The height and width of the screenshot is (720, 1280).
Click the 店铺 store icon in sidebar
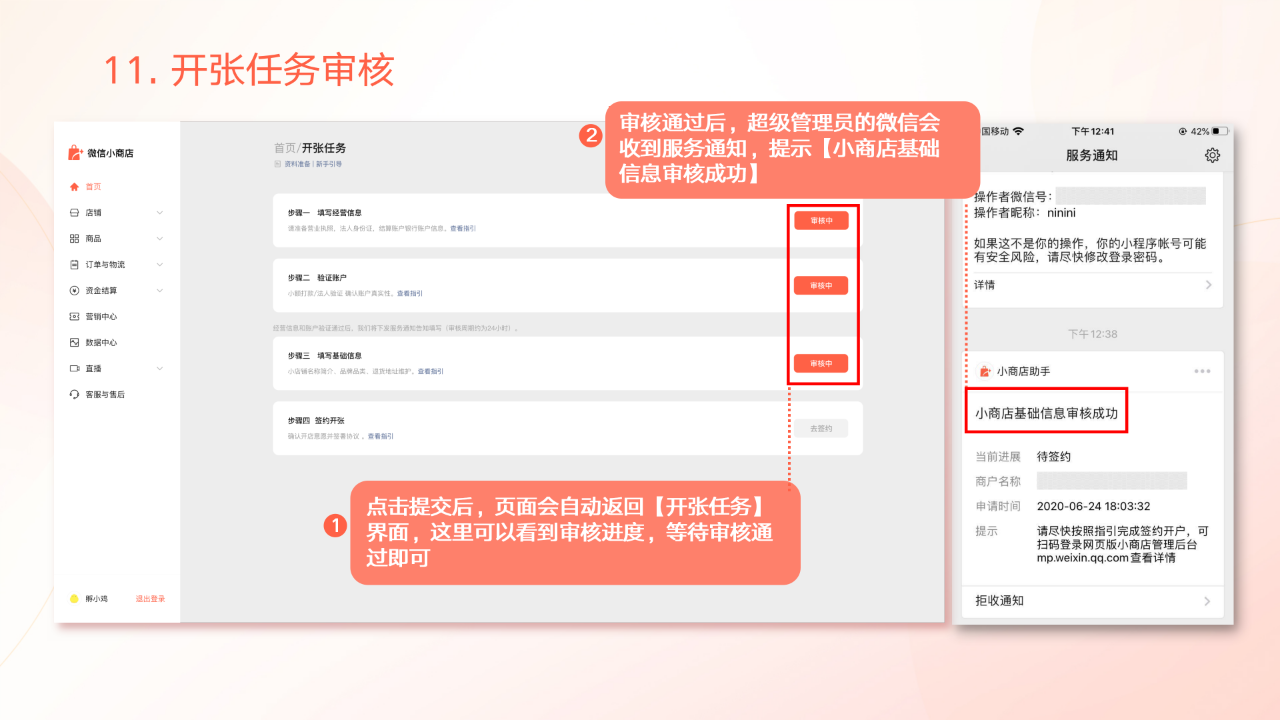(x=74, y=213)
